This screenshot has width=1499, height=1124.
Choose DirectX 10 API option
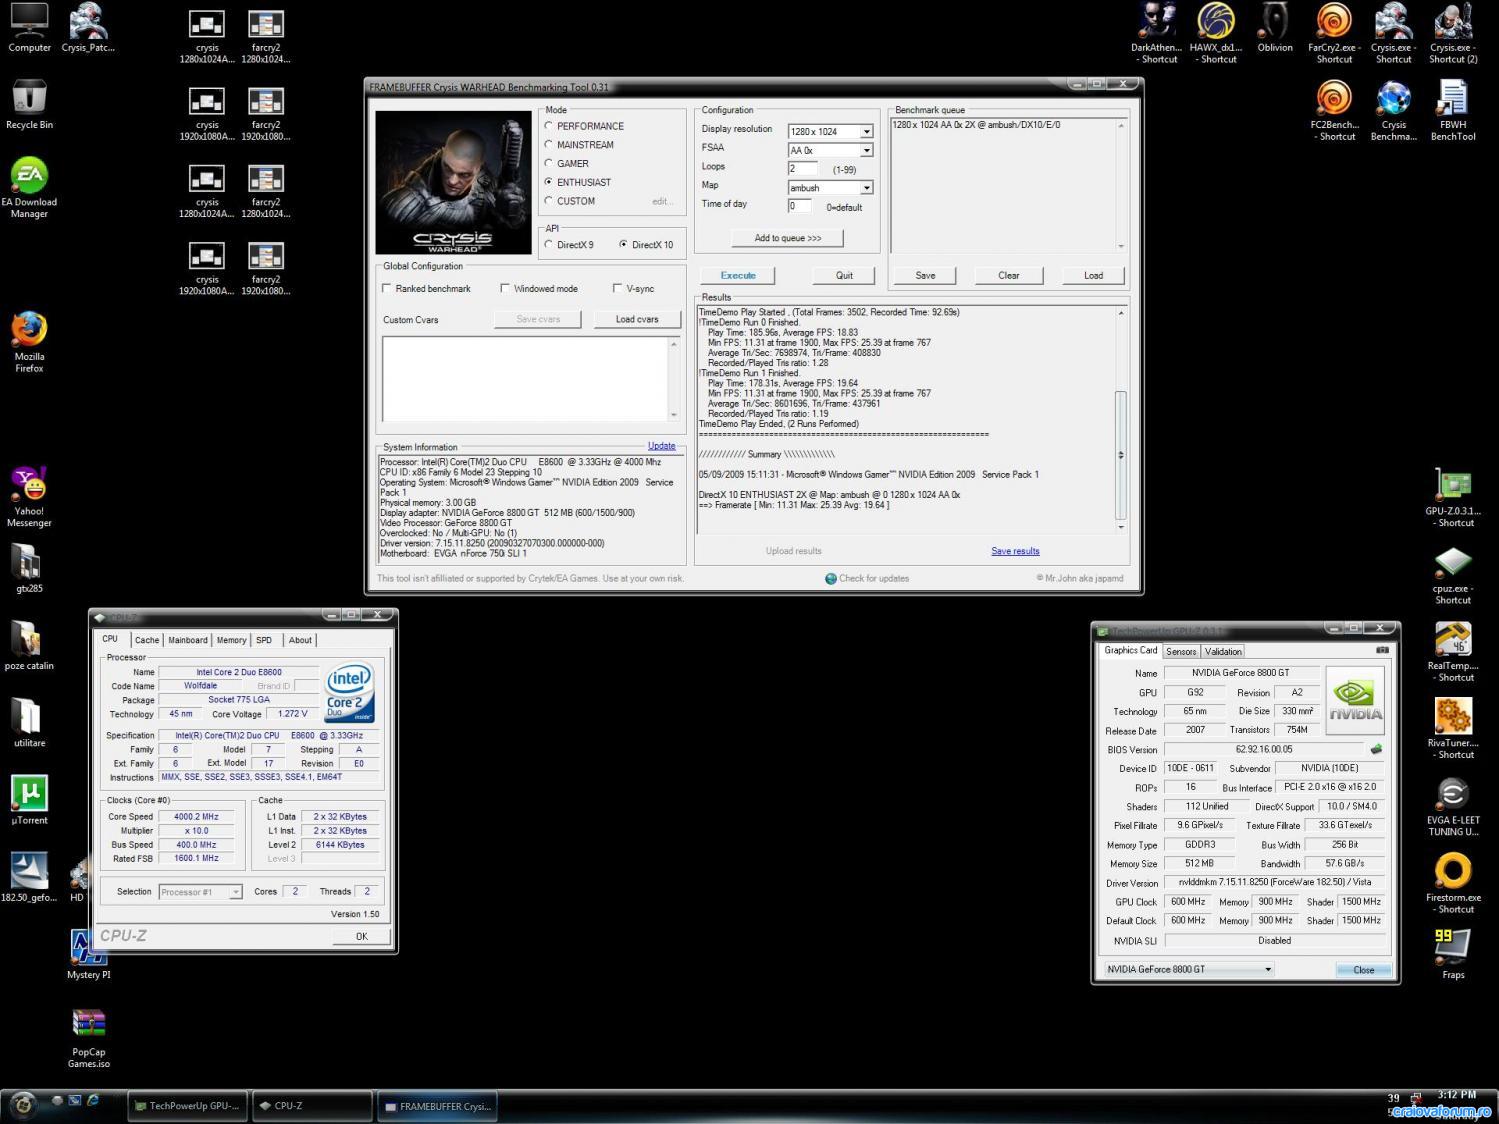coord(623,244)
